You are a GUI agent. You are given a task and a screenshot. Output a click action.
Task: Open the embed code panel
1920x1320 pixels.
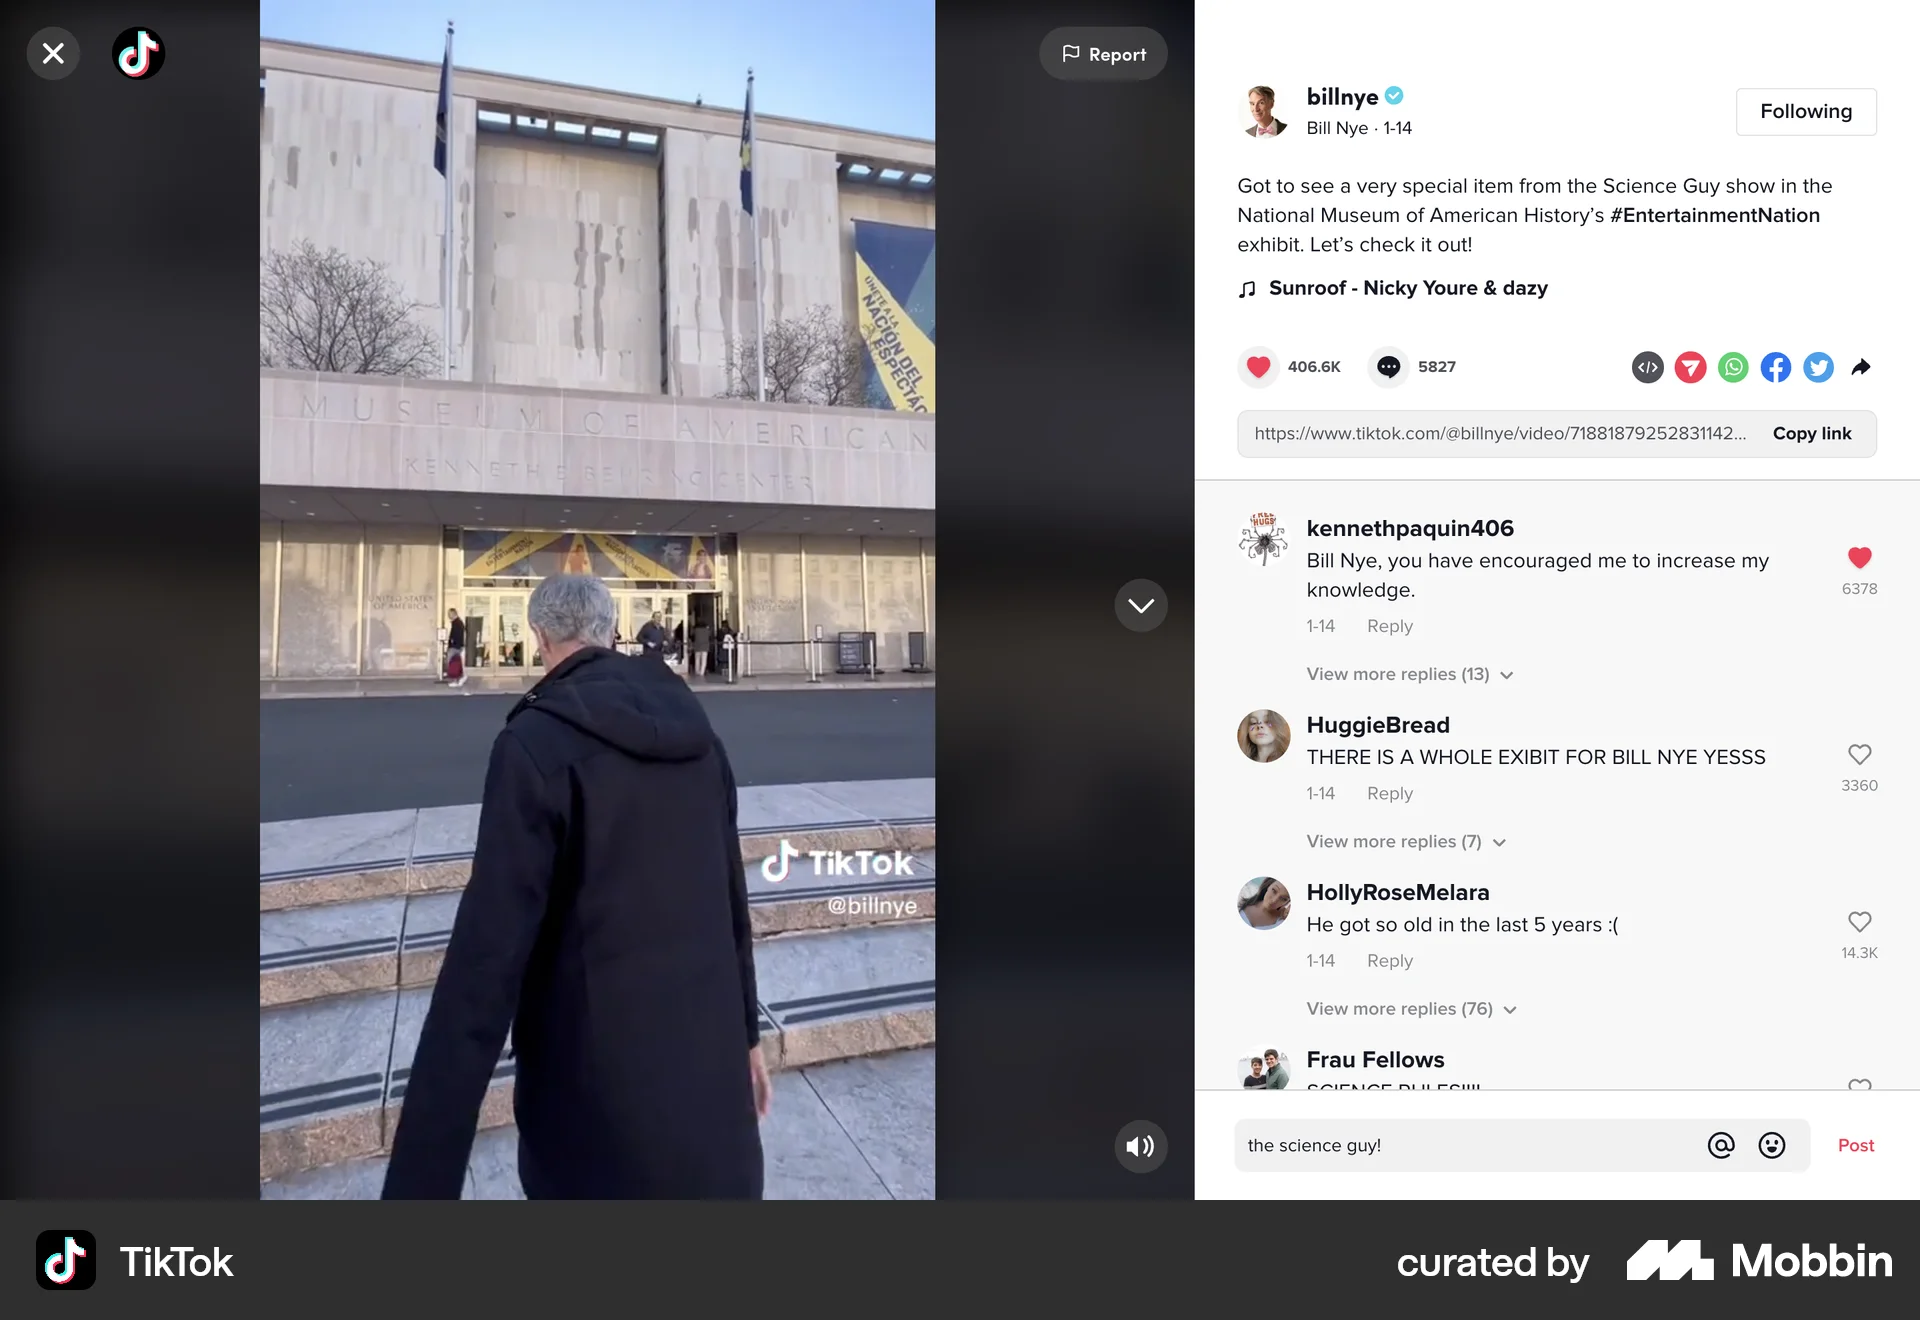[1647, 367]
